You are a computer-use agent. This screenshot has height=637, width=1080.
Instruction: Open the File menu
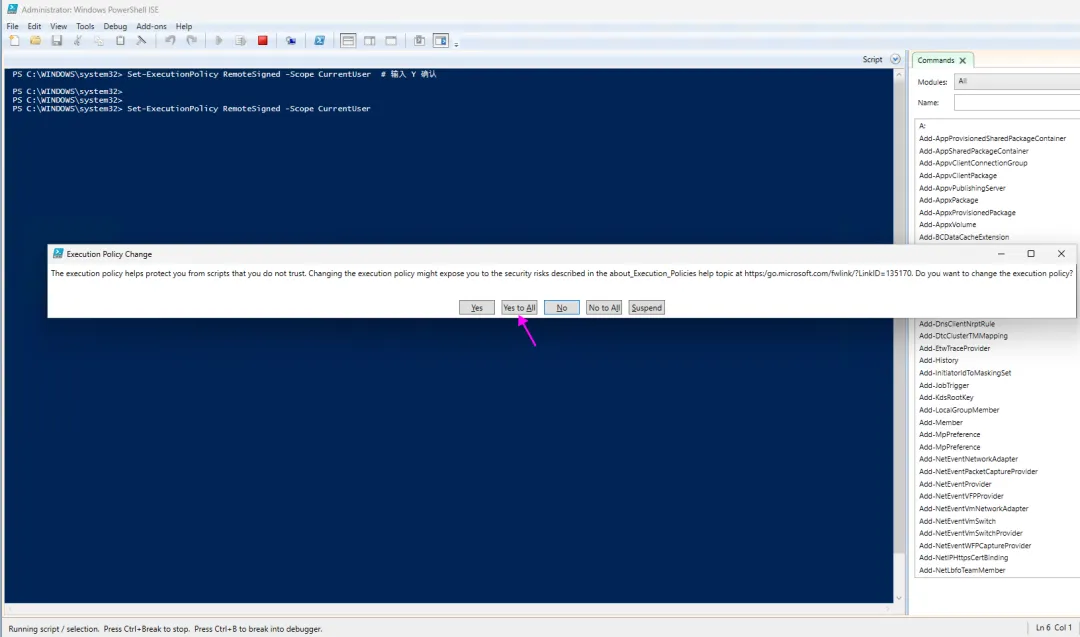coord(12,26)
